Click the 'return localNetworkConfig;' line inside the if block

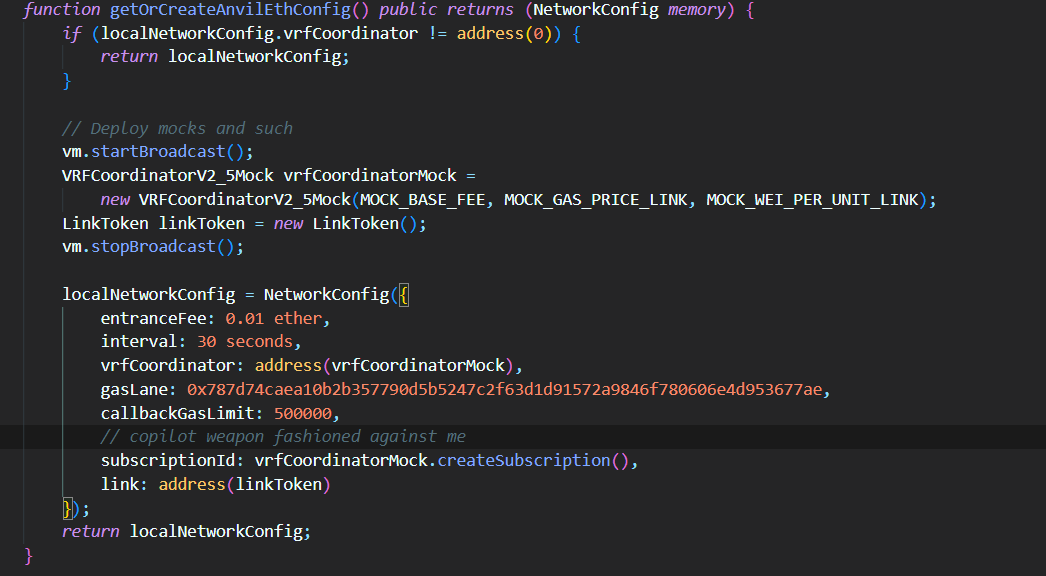[225, 57]
